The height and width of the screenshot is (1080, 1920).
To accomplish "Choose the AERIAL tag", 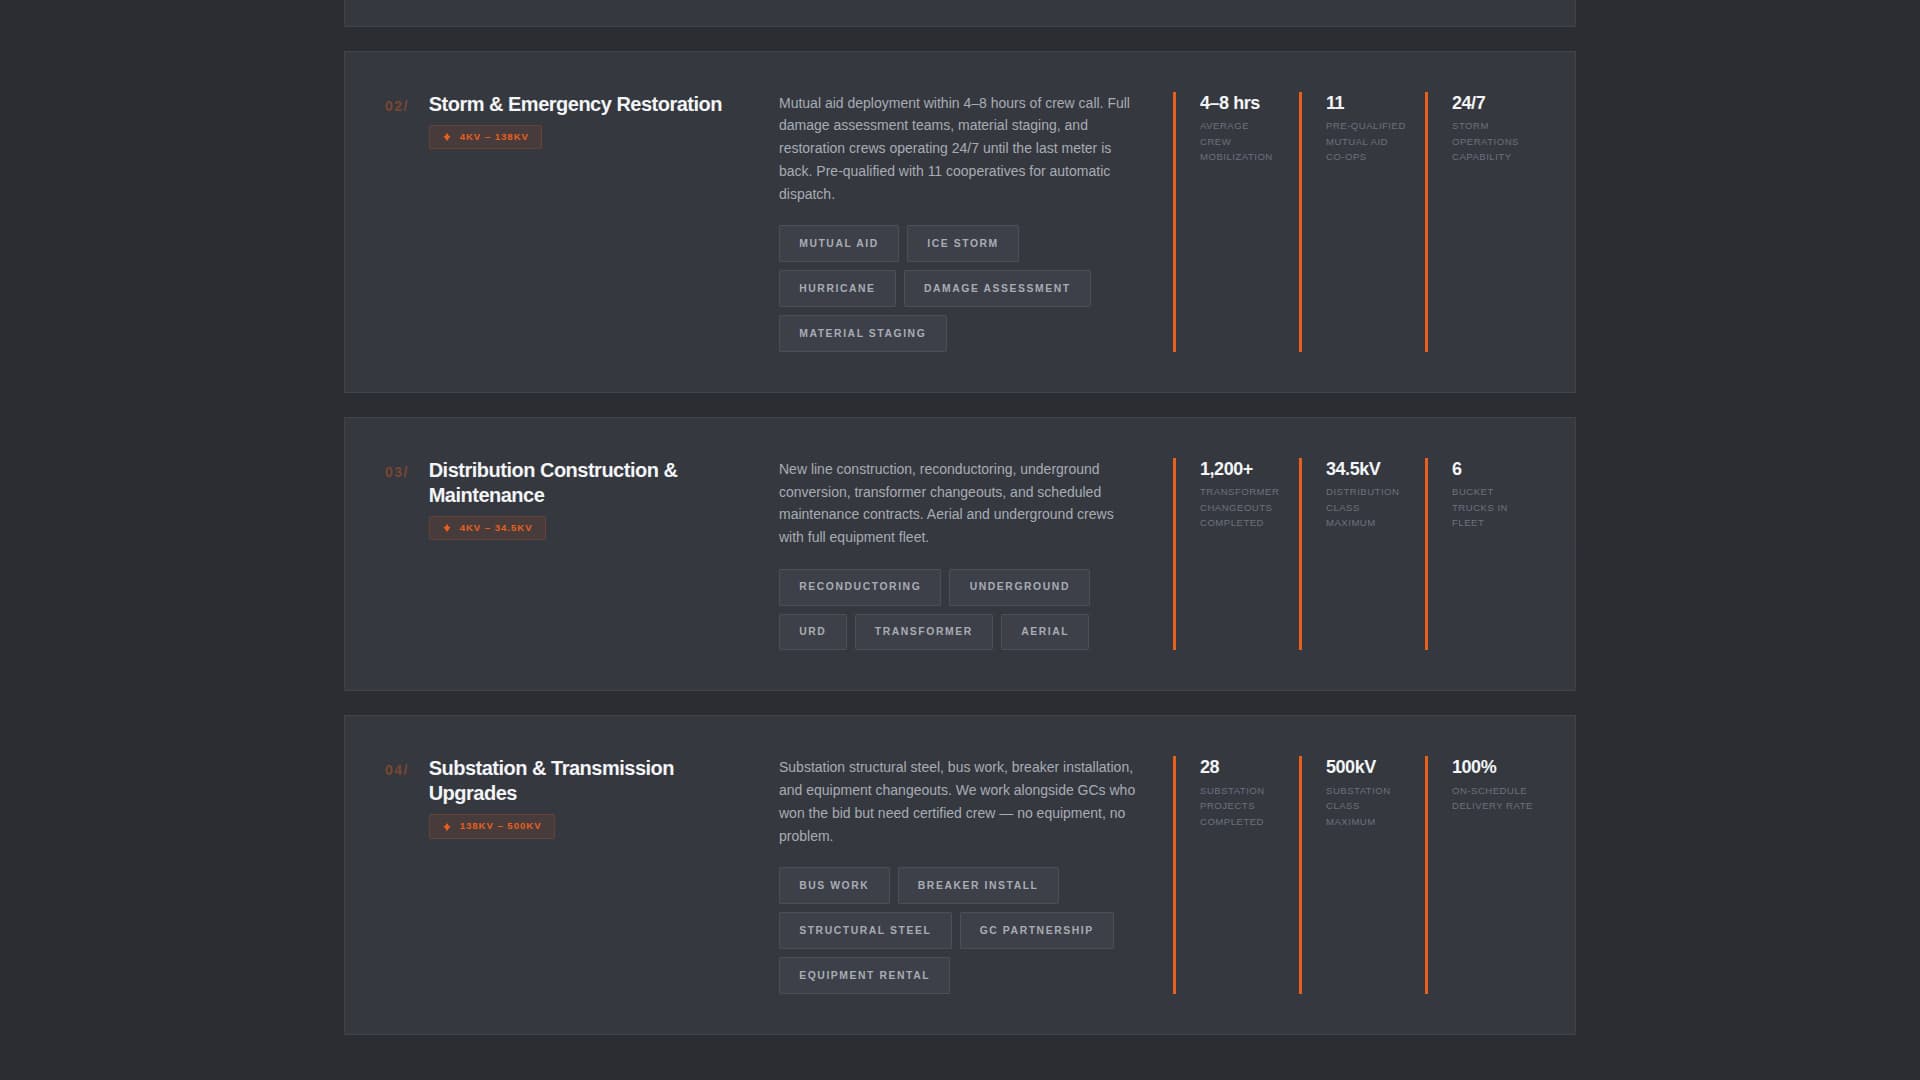I will pos(1044,631).
